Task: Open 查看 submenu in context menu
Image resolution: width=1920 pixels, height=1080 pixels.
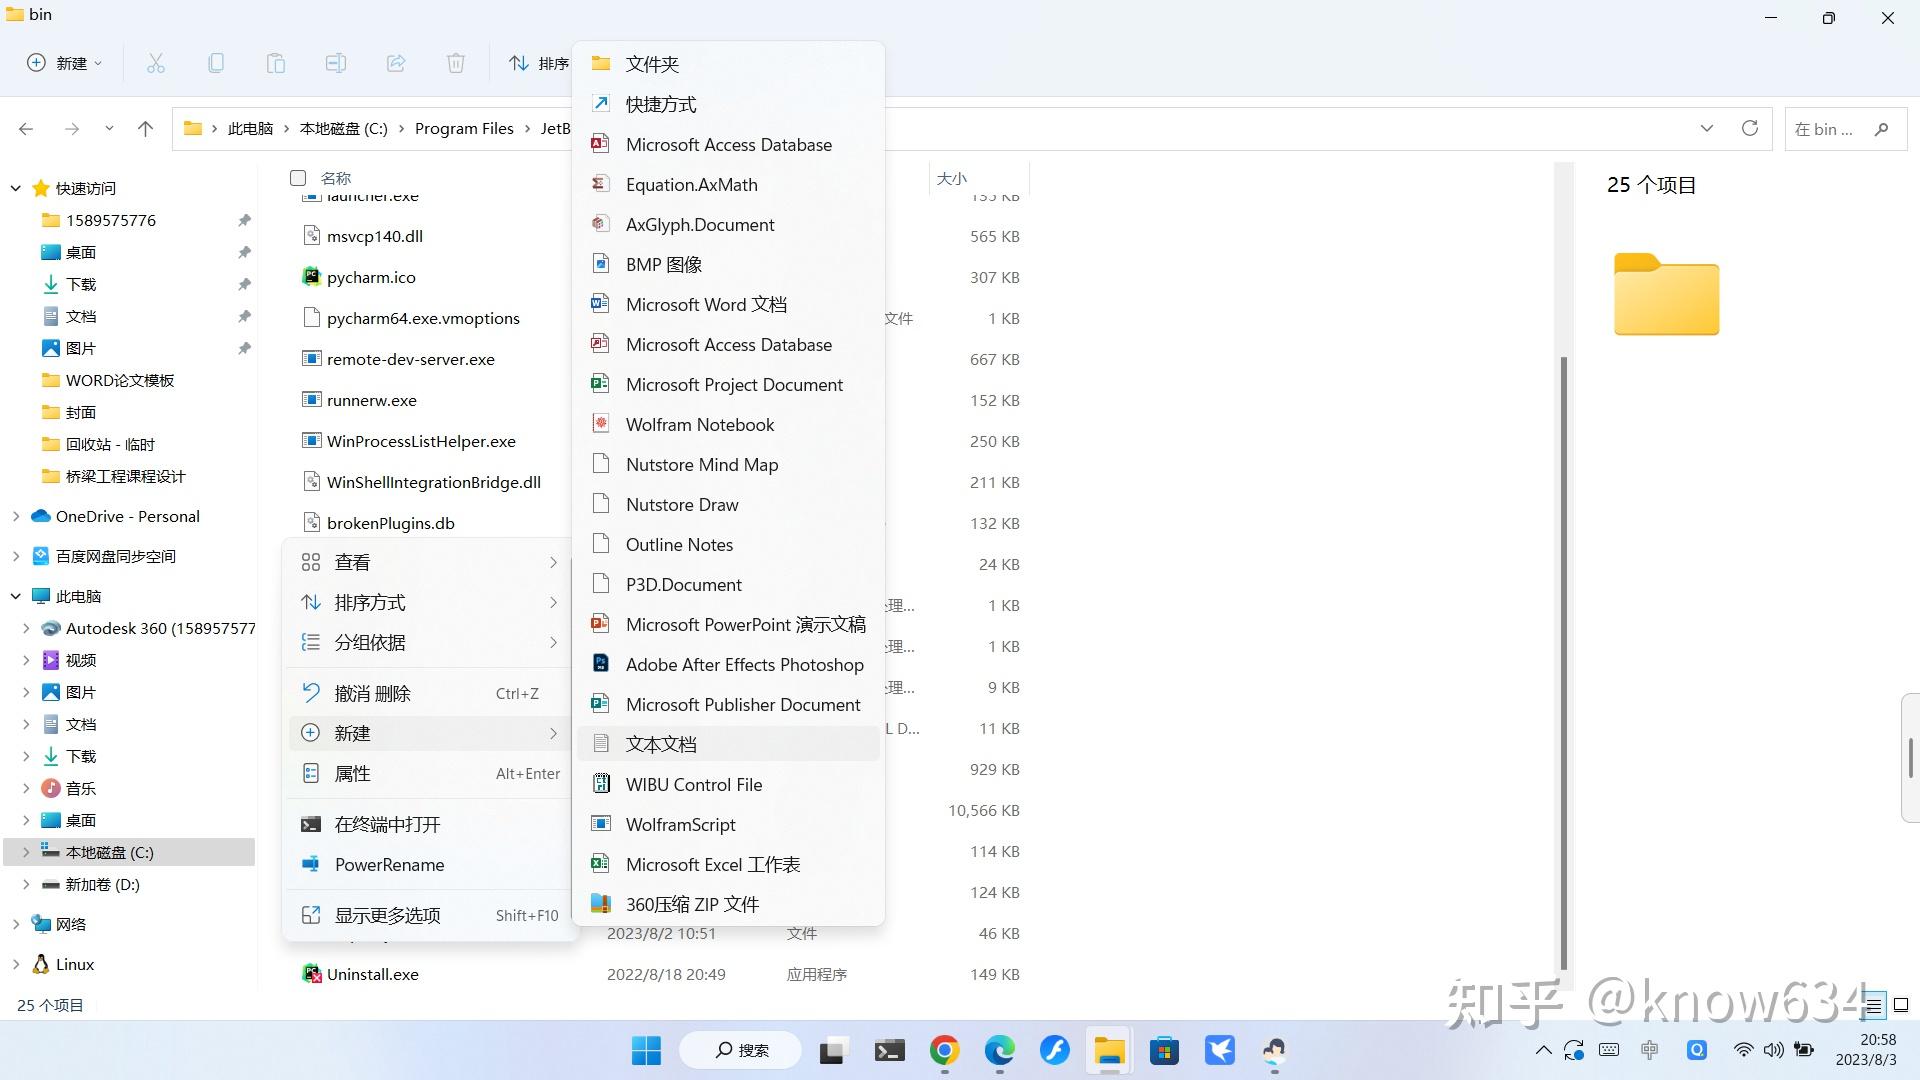Action: pyautogui.click(x=430, y=563)
